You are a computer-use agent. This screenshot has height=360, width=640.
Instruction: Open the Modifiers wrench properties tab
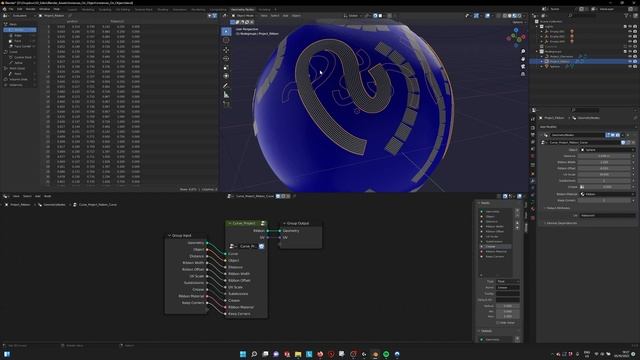pos(533,181)
